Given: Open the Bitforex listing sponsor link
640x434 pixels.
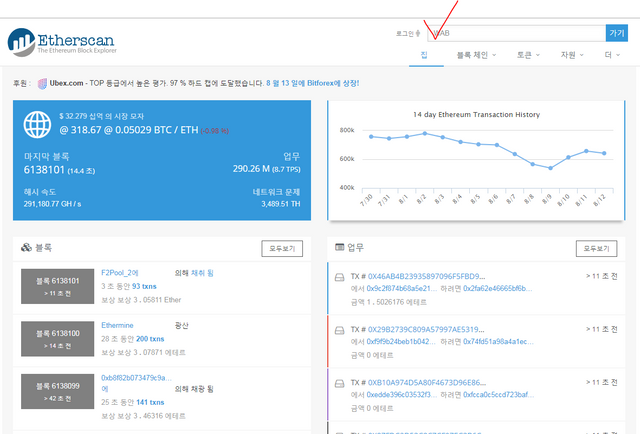Looking at the screenshot, I should [313, 83].
